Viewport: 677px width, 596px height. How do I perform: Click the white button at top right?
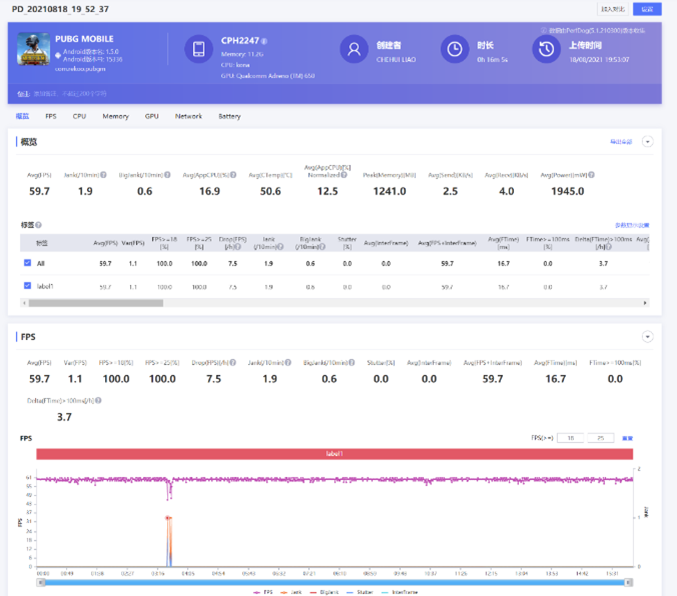click(x=613, y=9)
